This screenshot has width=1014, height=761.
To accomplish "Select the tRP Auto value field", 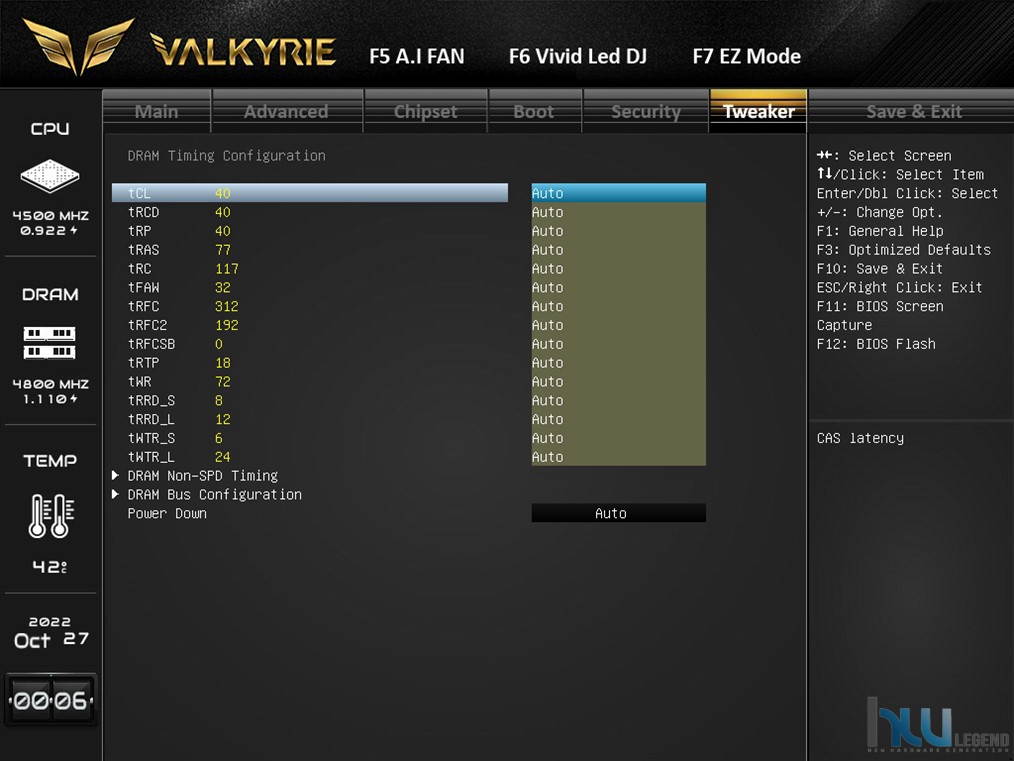I will [x=618, y=231].
